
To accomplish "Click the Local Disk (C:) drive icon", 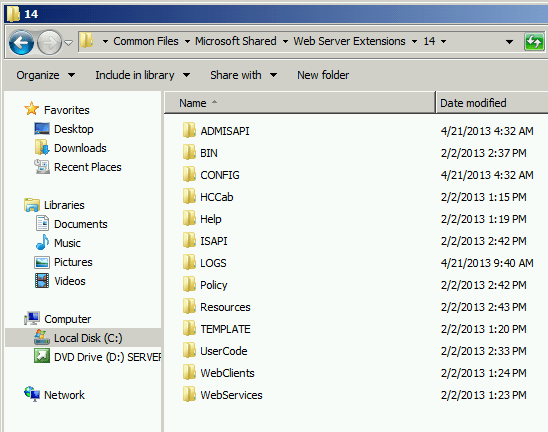I will (42, 337).
